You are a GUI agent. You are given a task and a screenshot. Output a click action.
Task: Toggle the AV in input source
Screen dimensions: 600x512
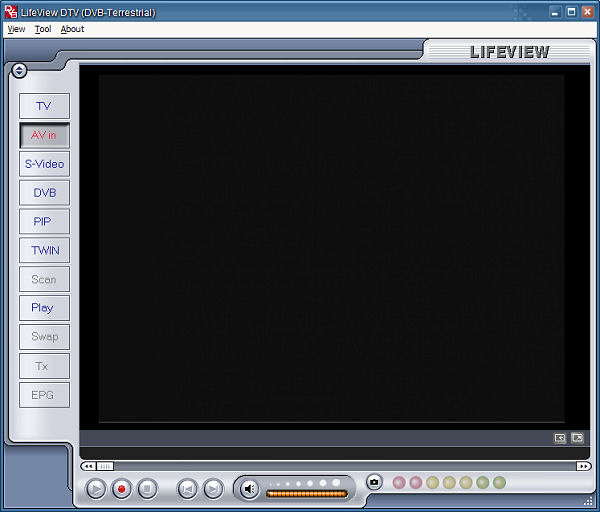44,135
